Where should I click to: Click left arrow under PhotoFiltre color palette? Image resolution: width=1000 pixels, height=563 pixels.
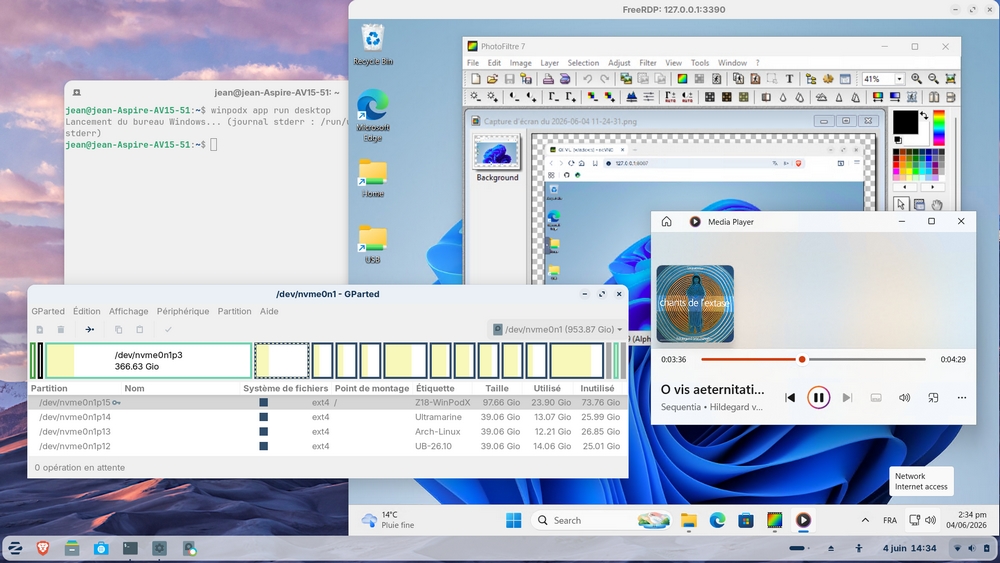905,187
